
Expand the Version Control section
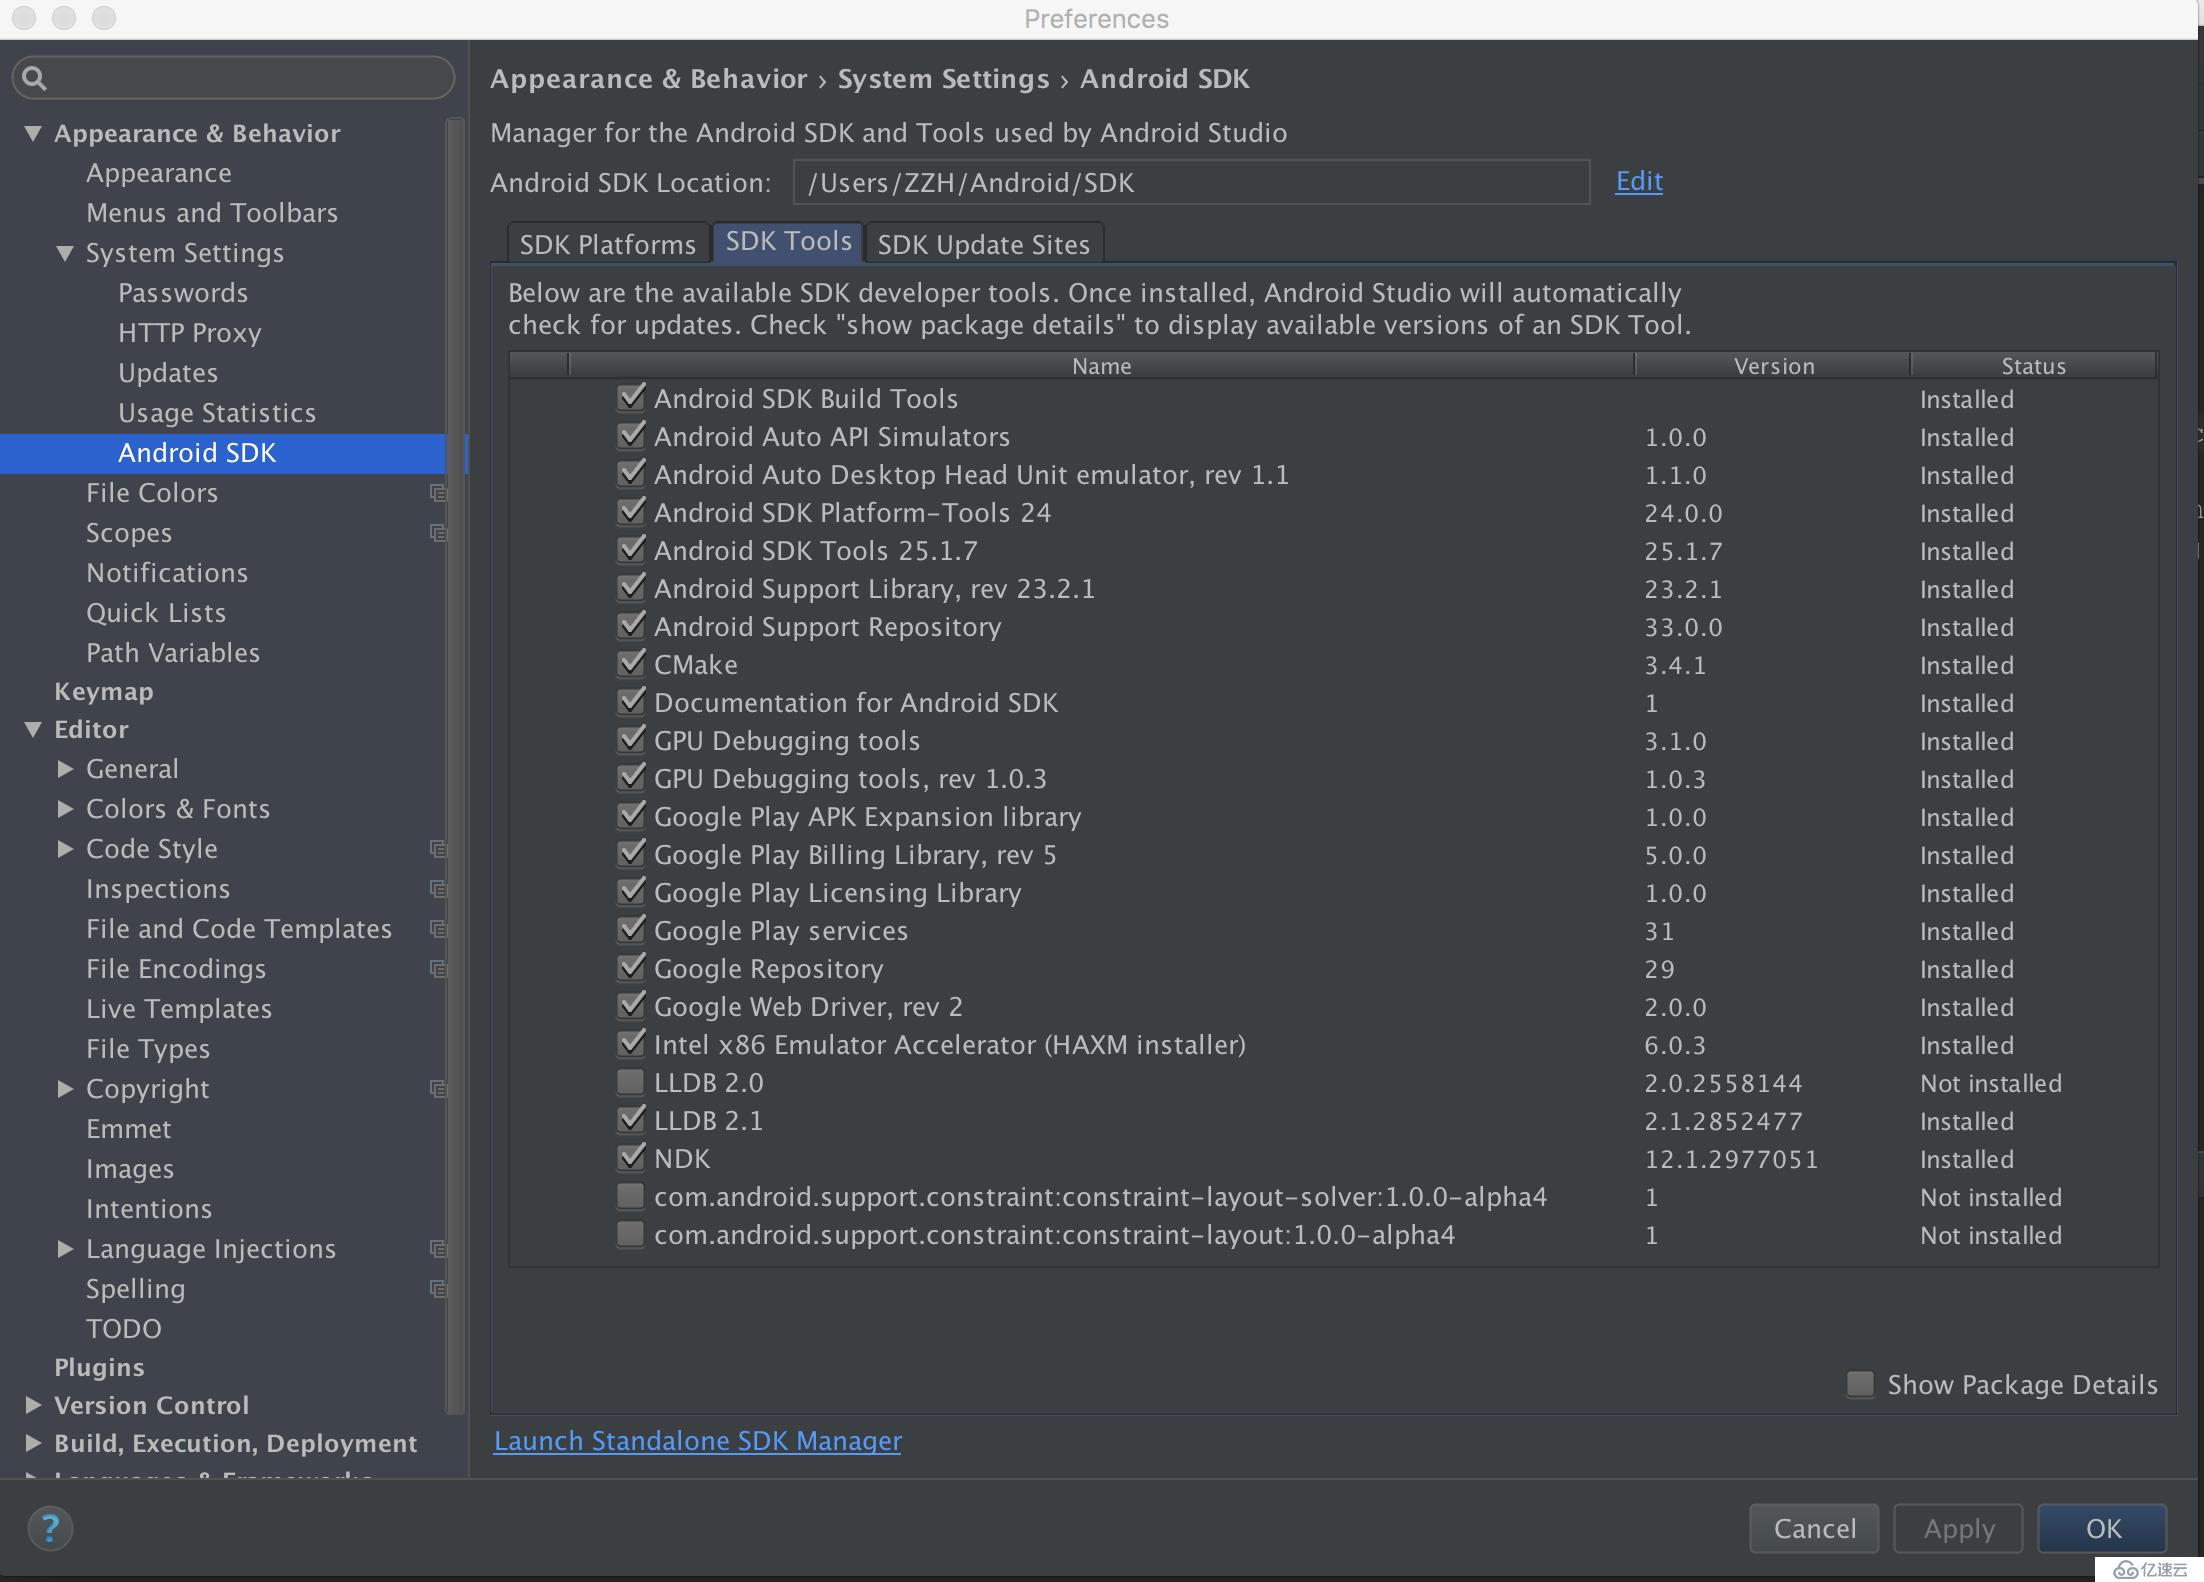[33, 1405]
